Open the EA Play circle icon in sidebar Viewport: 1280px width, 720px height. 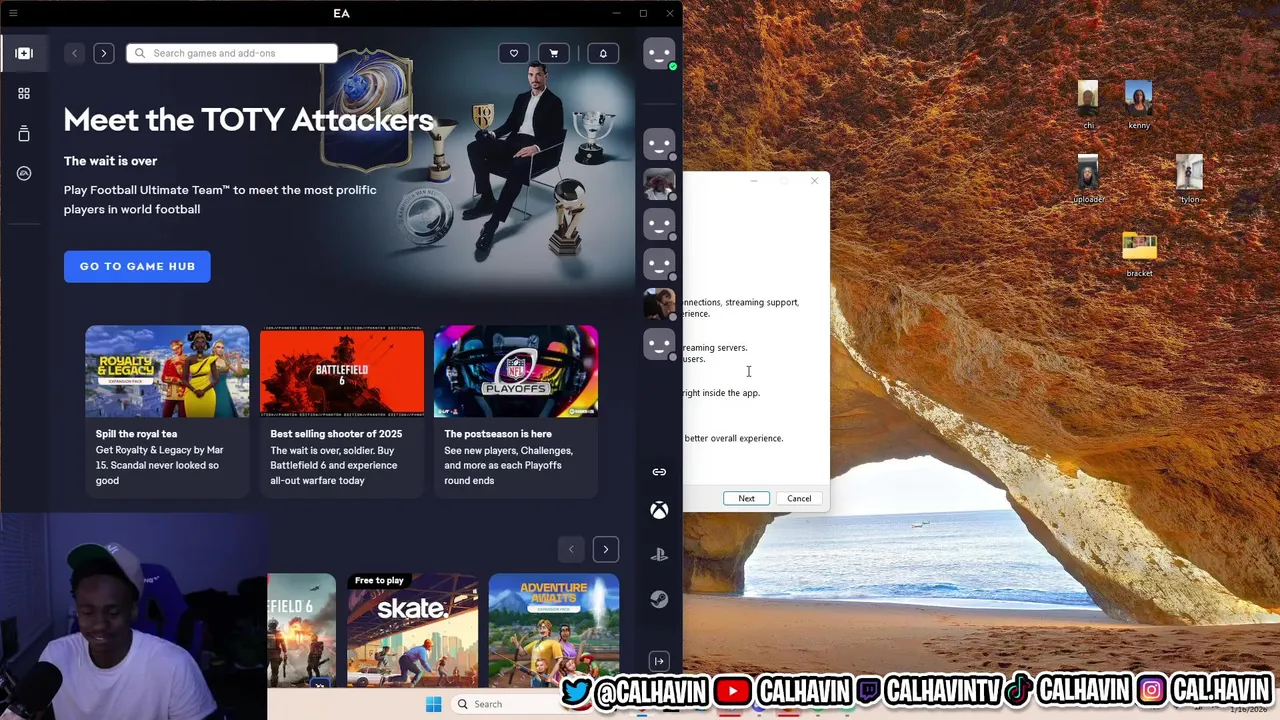24,173
